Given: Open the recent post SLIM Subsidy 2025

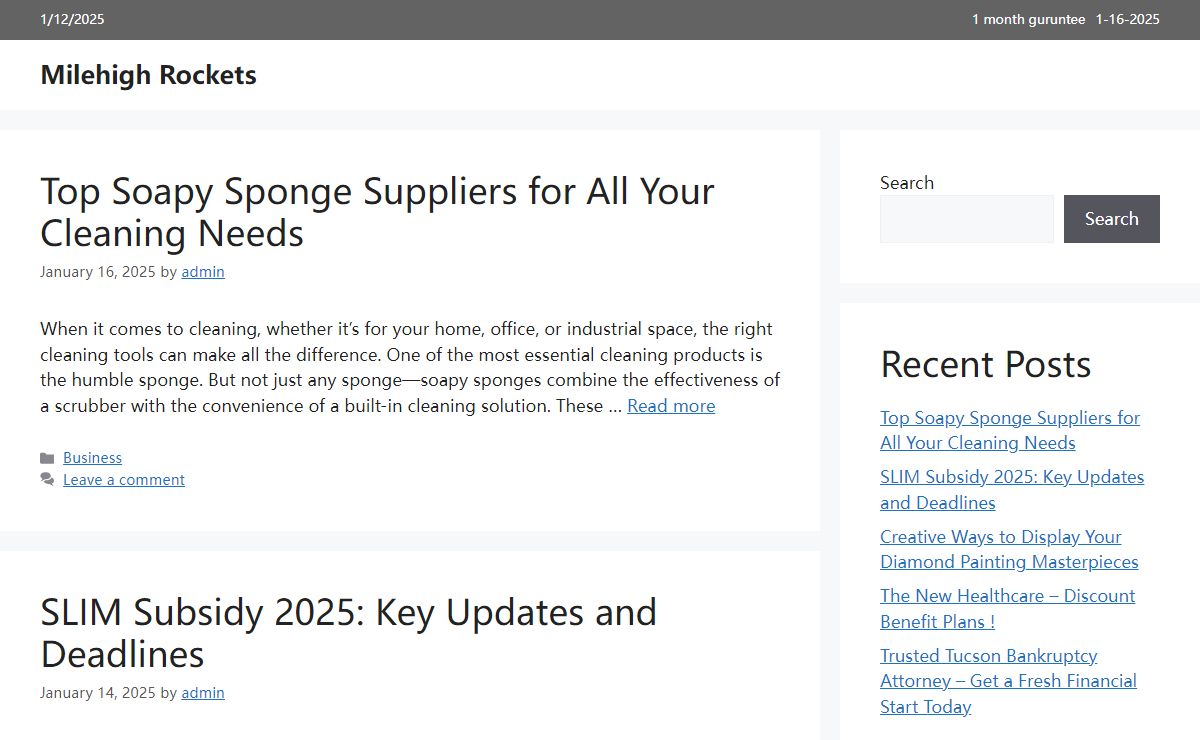Looking at the screenshot, I should click(1012, 490).
